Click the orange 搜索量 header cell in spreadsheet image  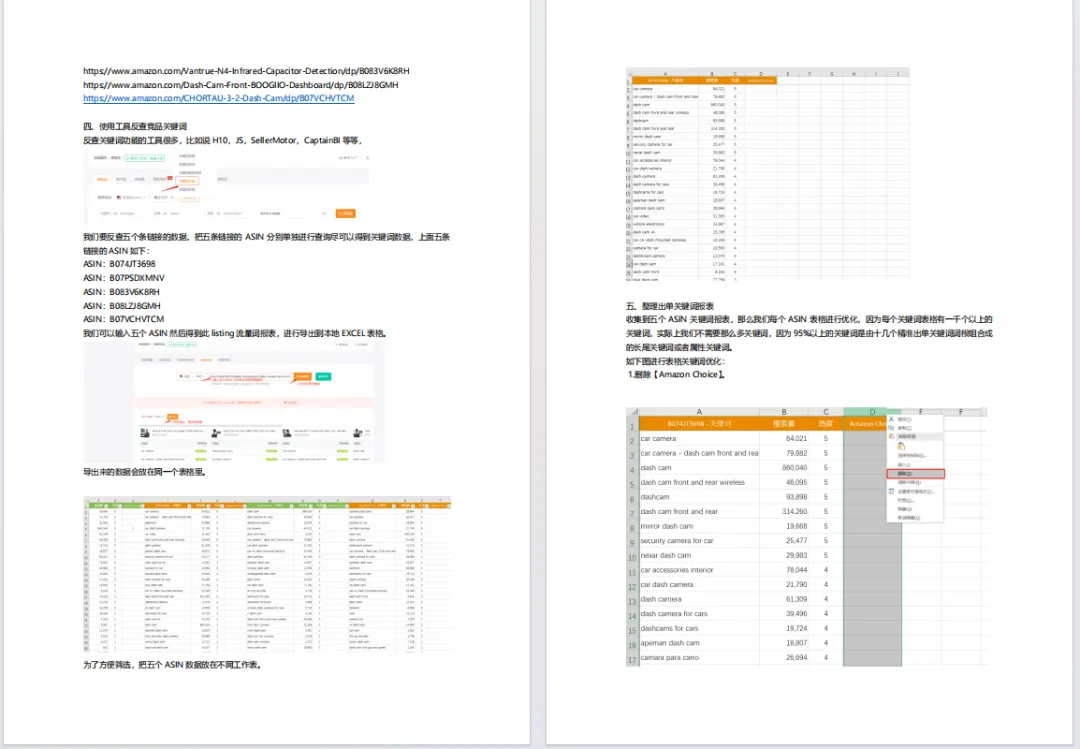point(784,424)
